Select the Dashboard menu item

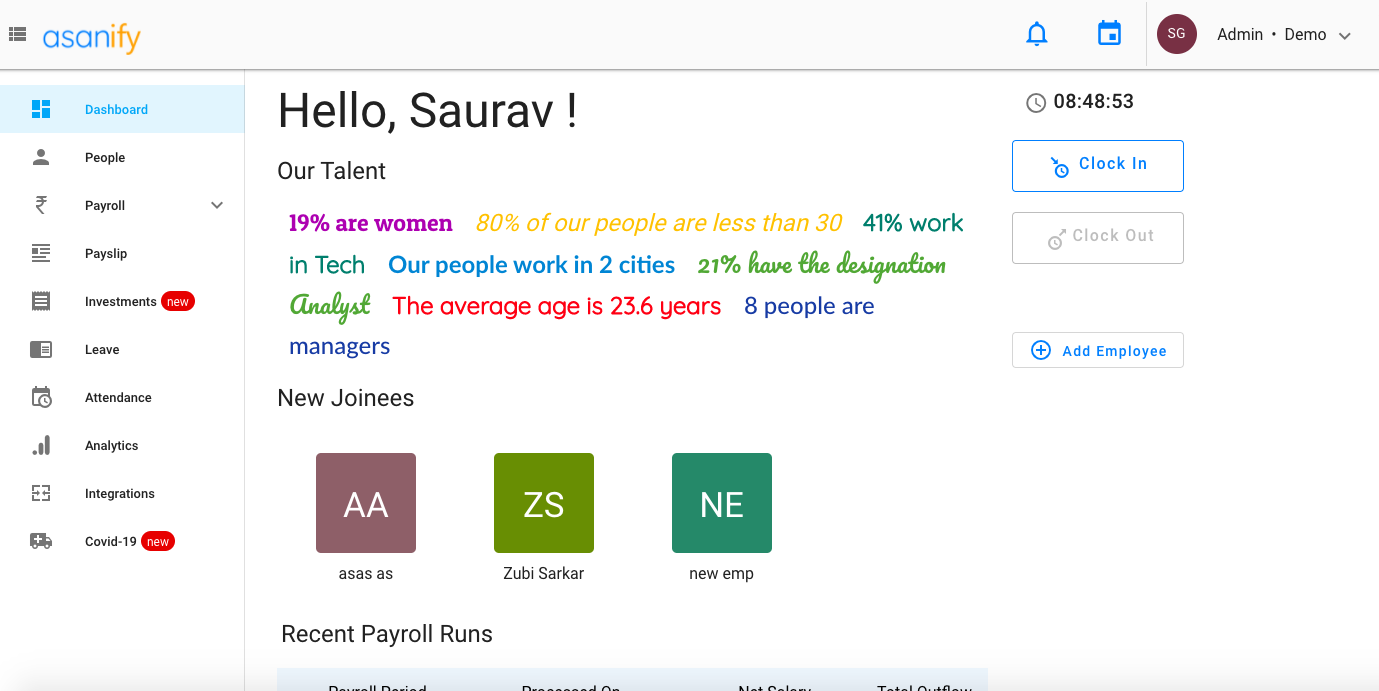116,109
